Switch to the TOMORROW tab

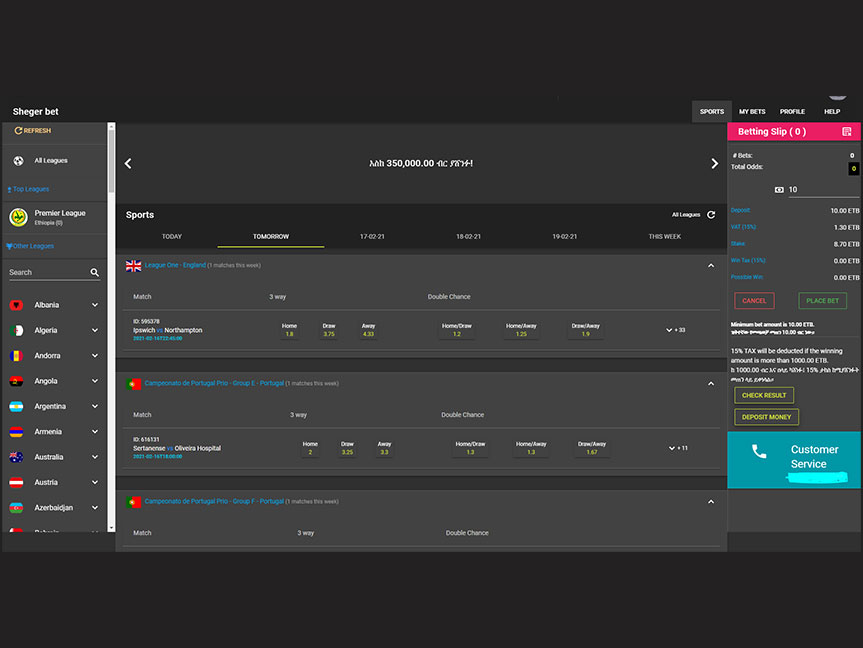271,237
